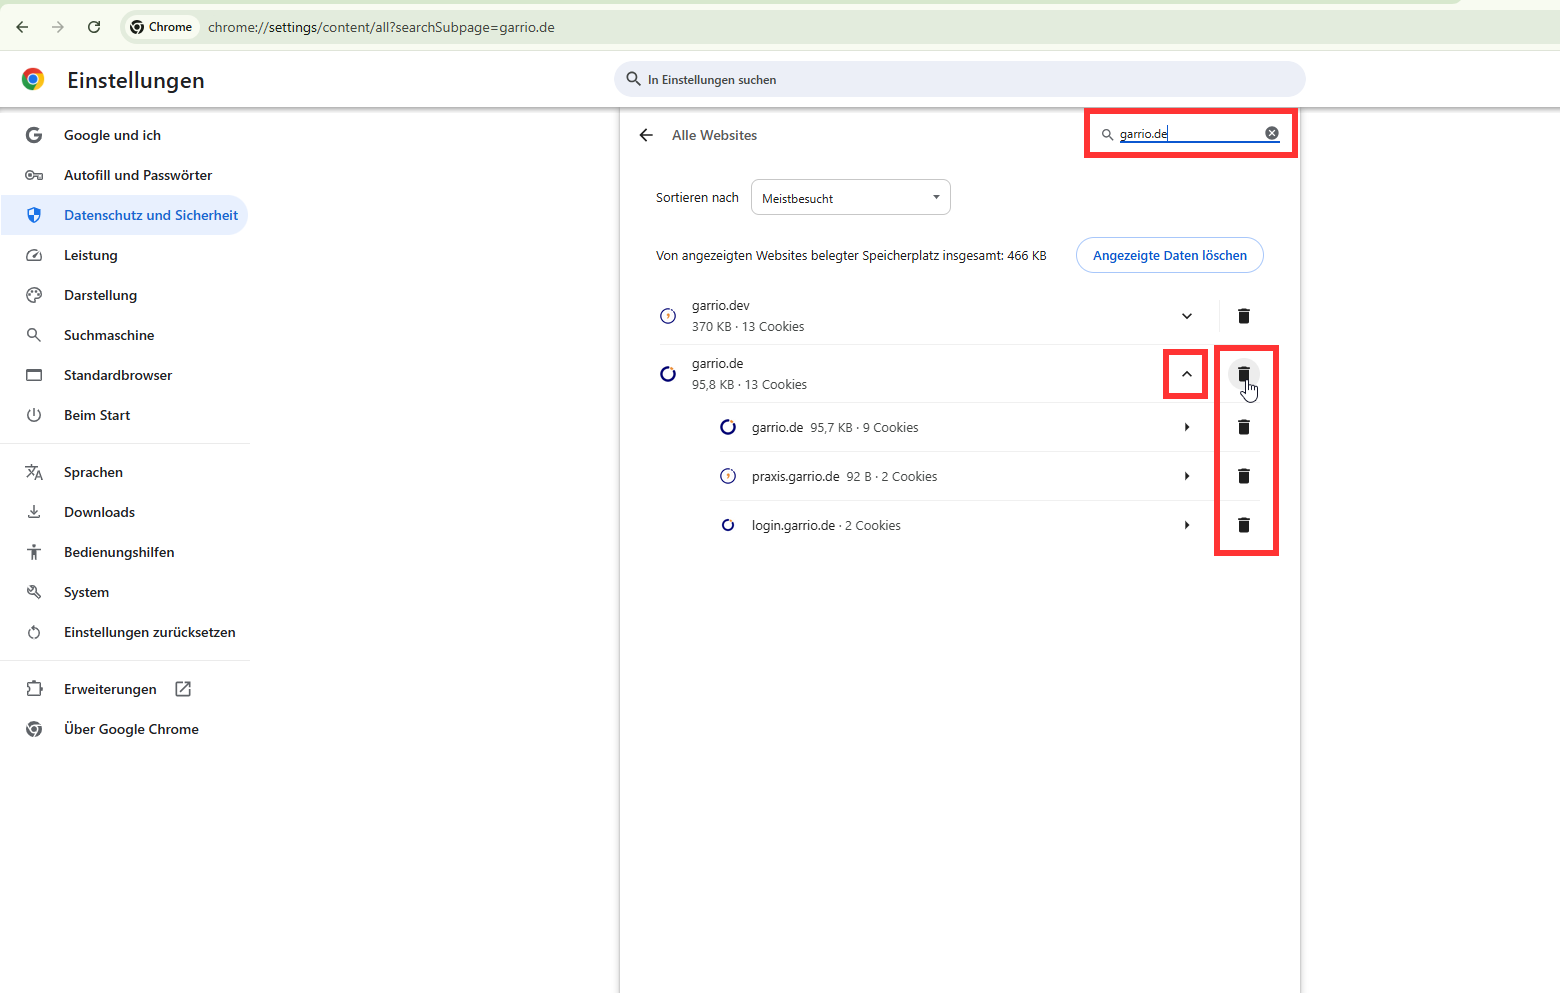Open details arrow for praxis.garrio.de
Viewport: 1560px width, 993px height.
pos(1187,476)
